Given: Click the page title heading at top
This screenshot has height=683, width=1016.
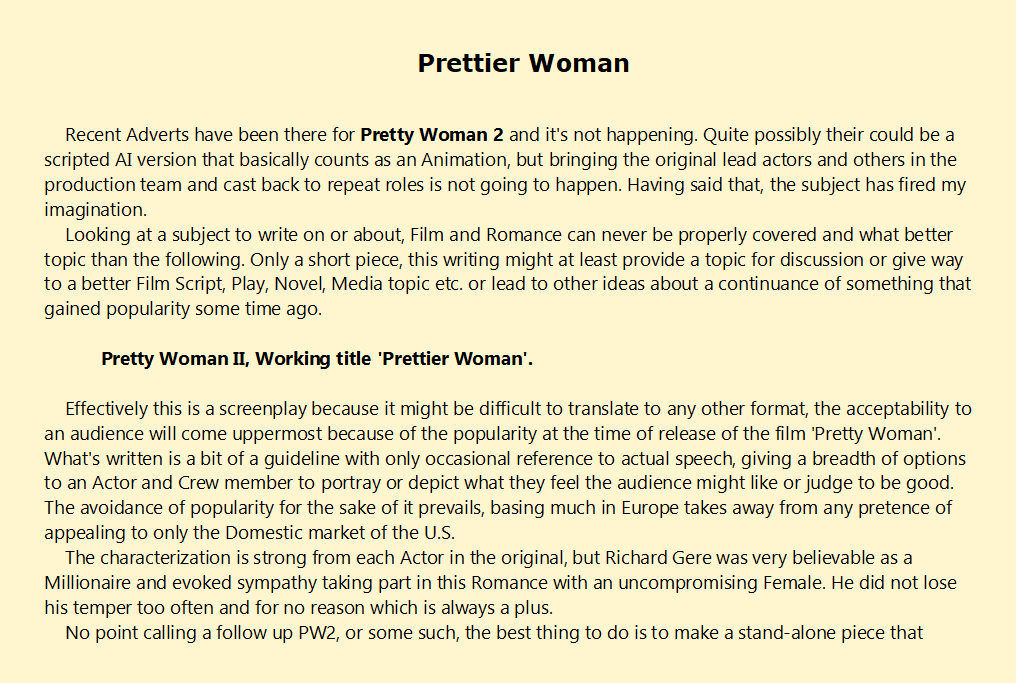Looking at the screenshot, I should (523, 63).
